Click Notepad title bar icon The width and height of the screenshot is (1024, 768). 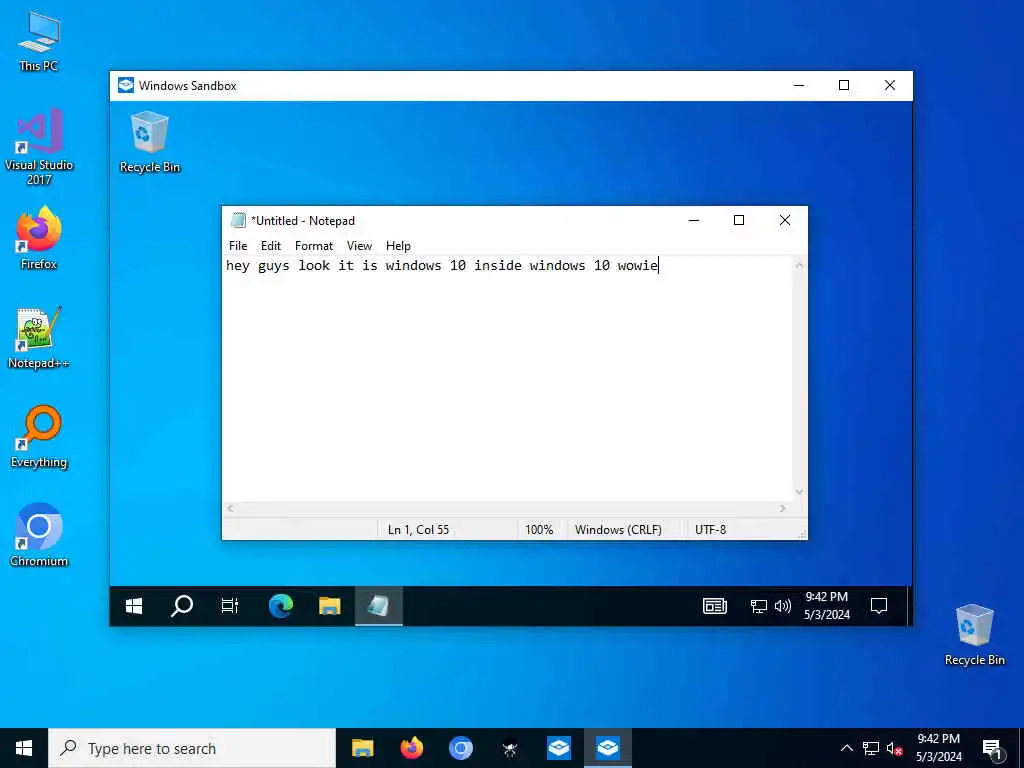click(238, 221)
